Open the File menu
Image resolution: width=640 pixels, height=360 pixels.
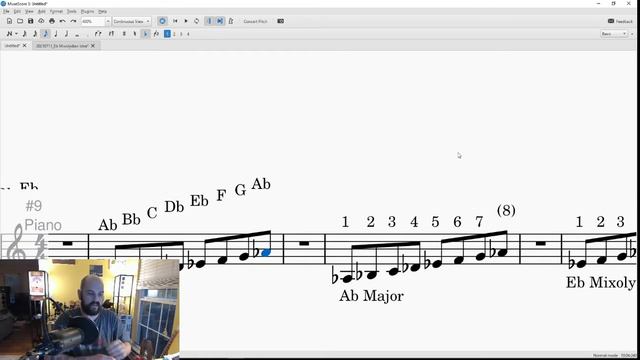6,11
